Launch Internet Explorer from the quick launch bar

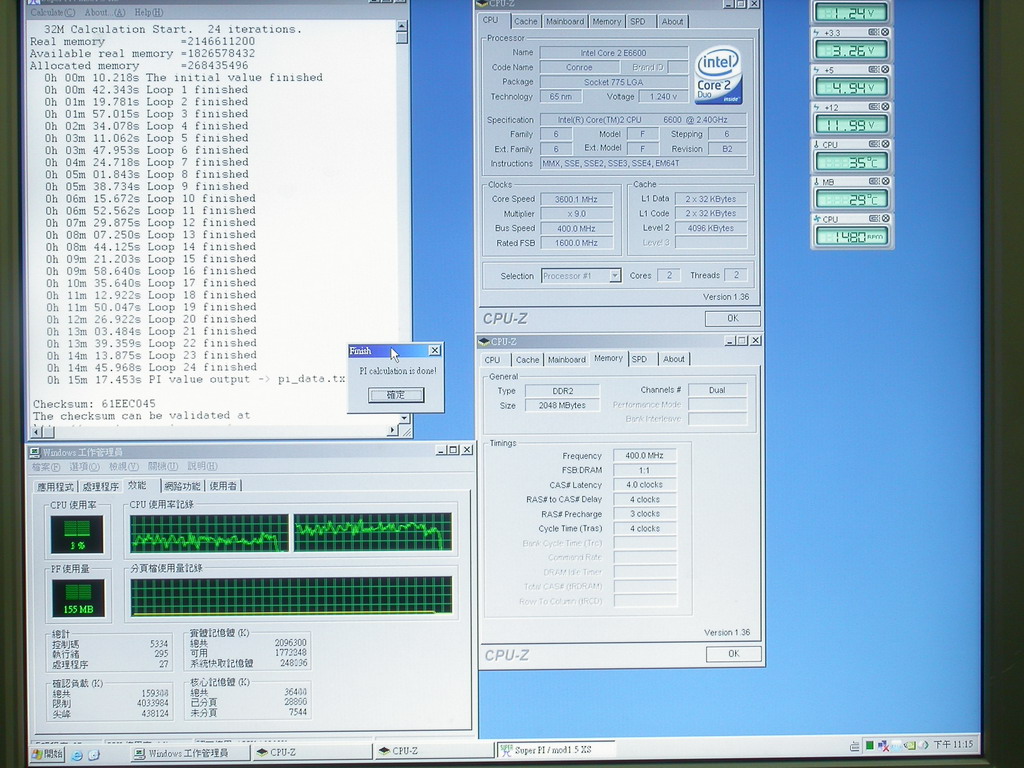[x=77, y=755]
